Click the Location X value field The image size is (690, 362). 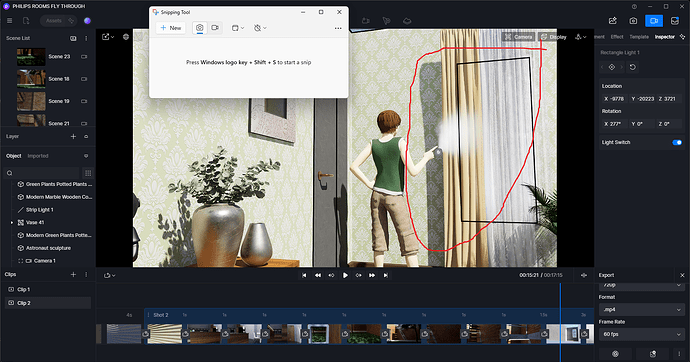[x=614, y=99]
